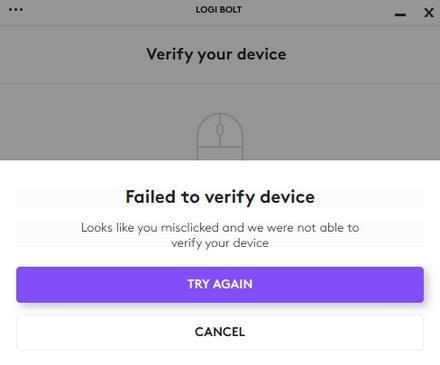Screen dimensions: 440x365
Task: Click the scroll wheel on the mouse icon
Action: pos(220,130)
